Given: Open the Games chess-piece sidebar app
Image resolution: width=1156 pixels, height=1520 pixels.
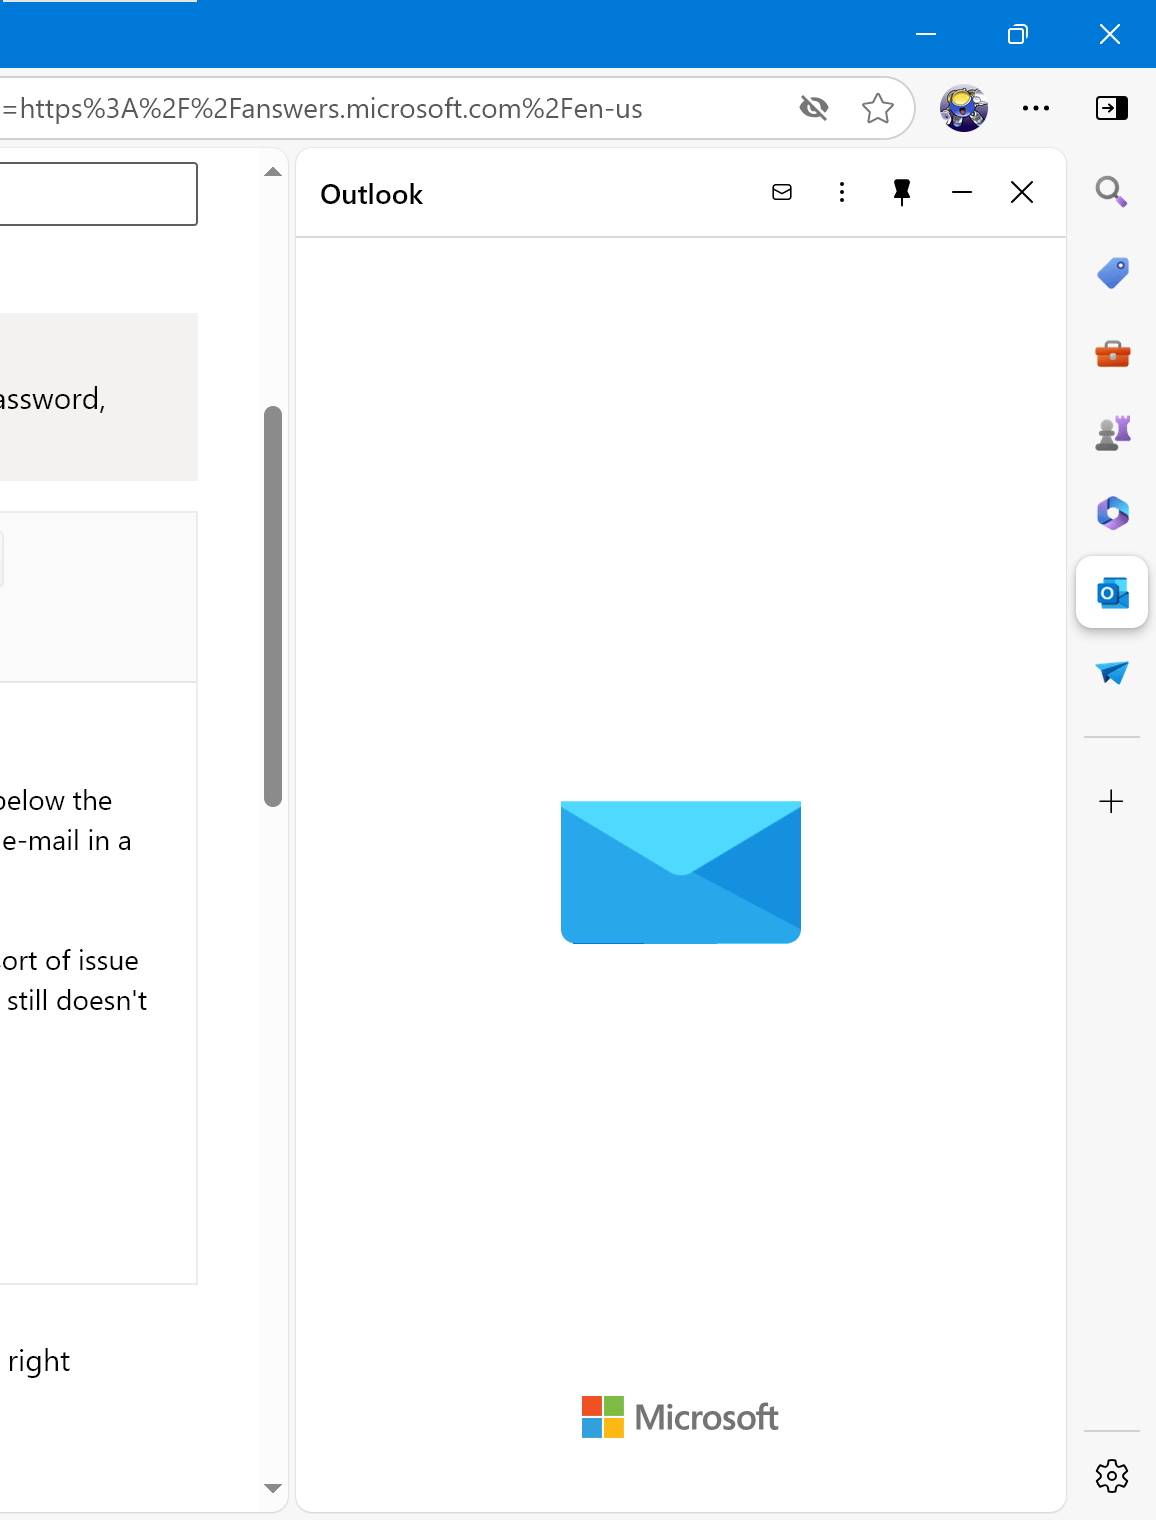Looking at the screenshot, I should pyautogui.click(x=1112, y=433).
